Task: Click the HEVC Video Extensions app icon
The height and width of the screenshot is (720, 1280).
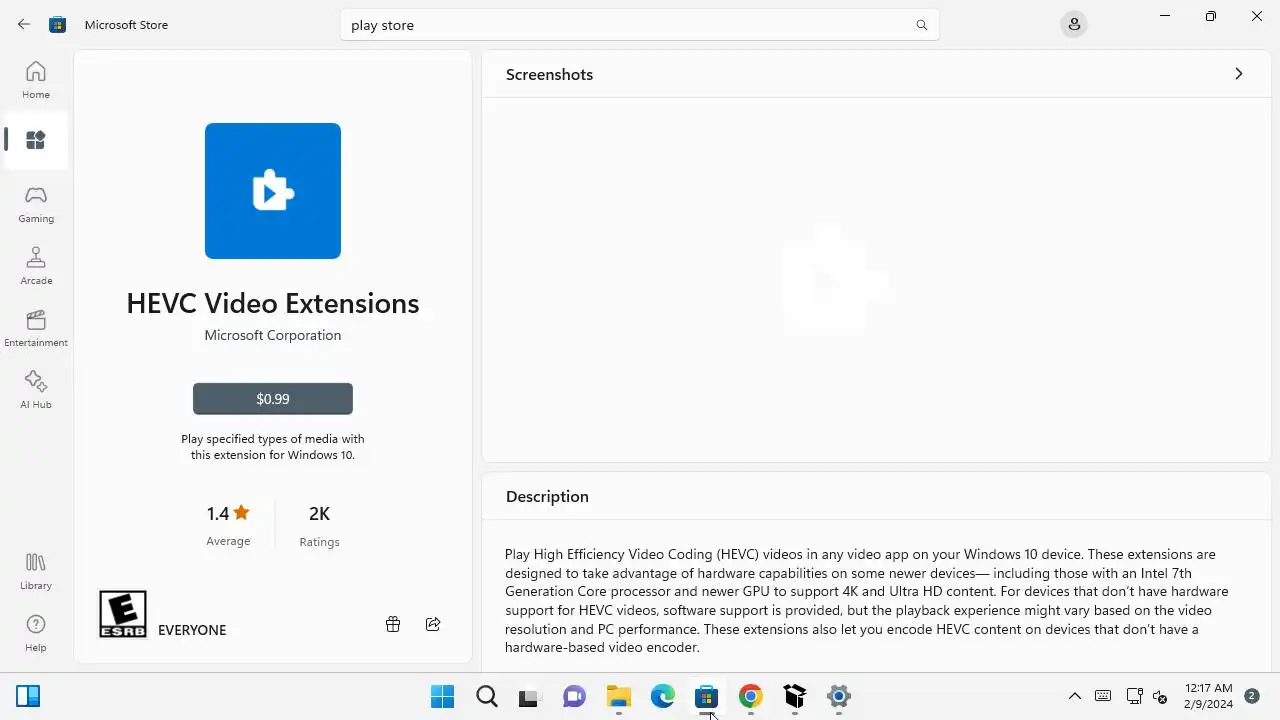Action: pos(273,191)
